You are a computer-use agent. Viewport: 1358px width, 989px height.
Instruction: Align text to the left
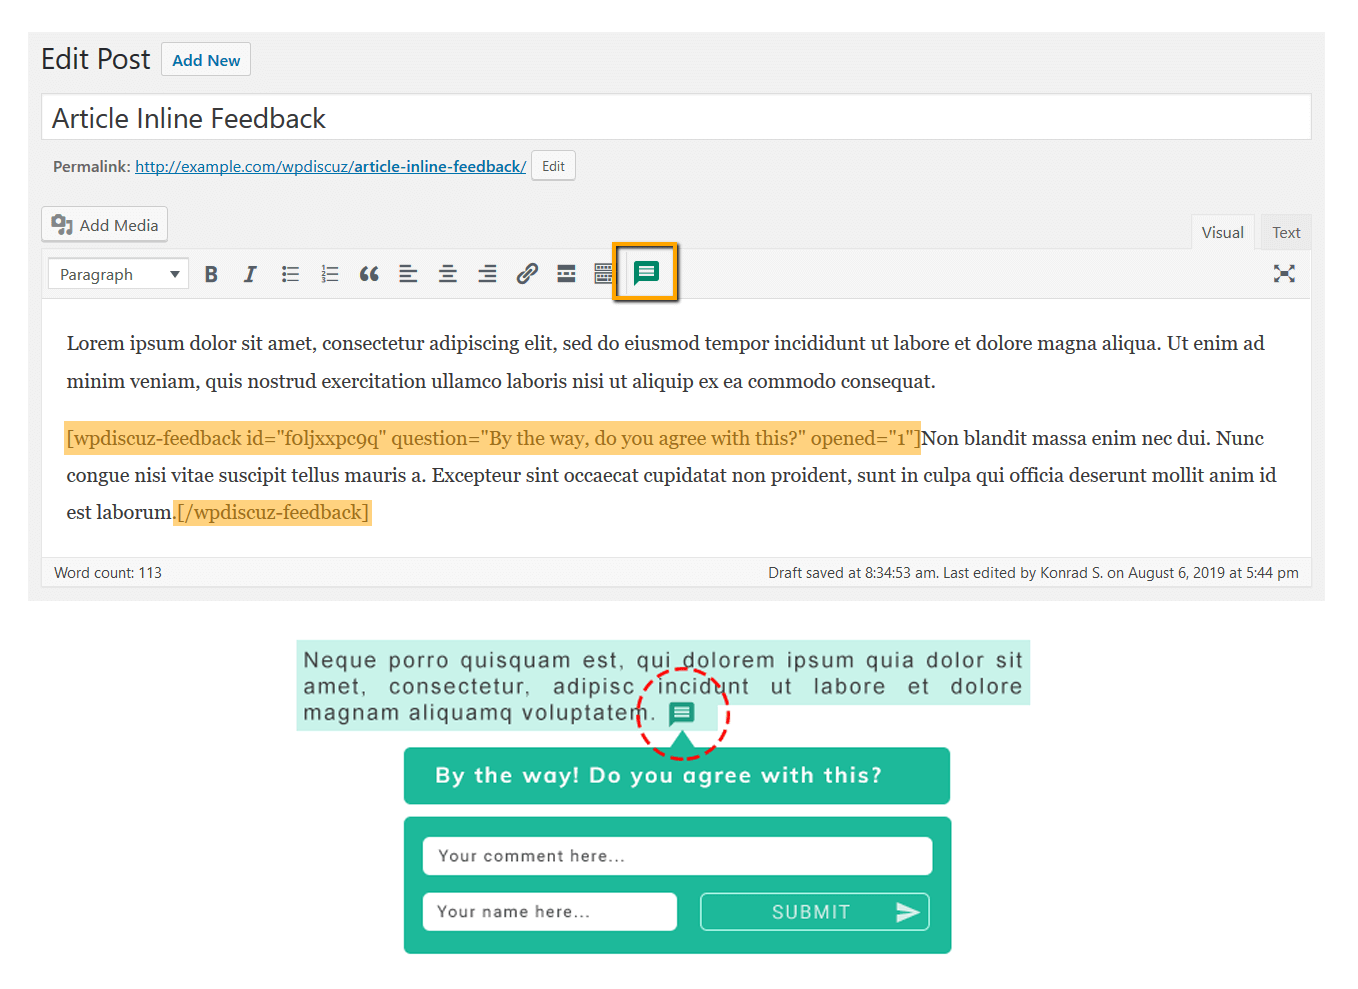pyautogui.click(x=408, y=274)
